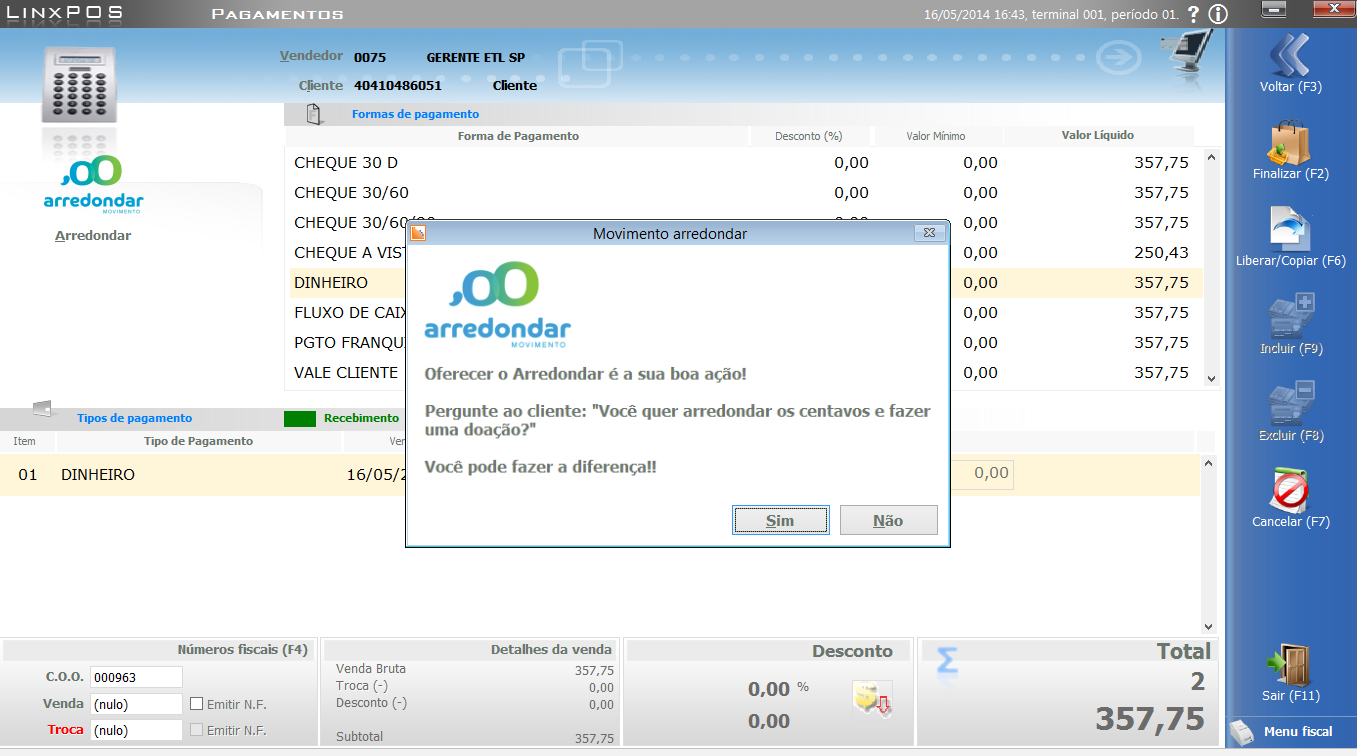Click the C.O.O. field 000963
The height and width of the screenshot is (756, 1357).
pos(136,677)
